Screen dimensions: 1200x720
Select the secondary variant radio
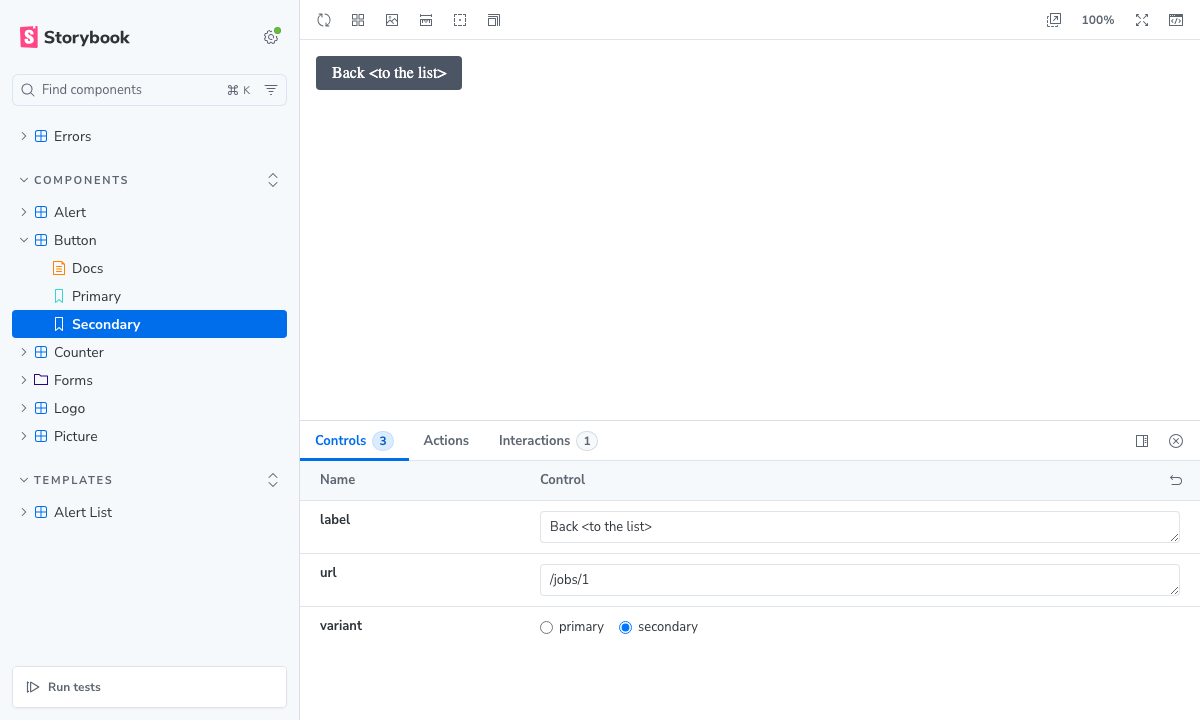point(626,628)
